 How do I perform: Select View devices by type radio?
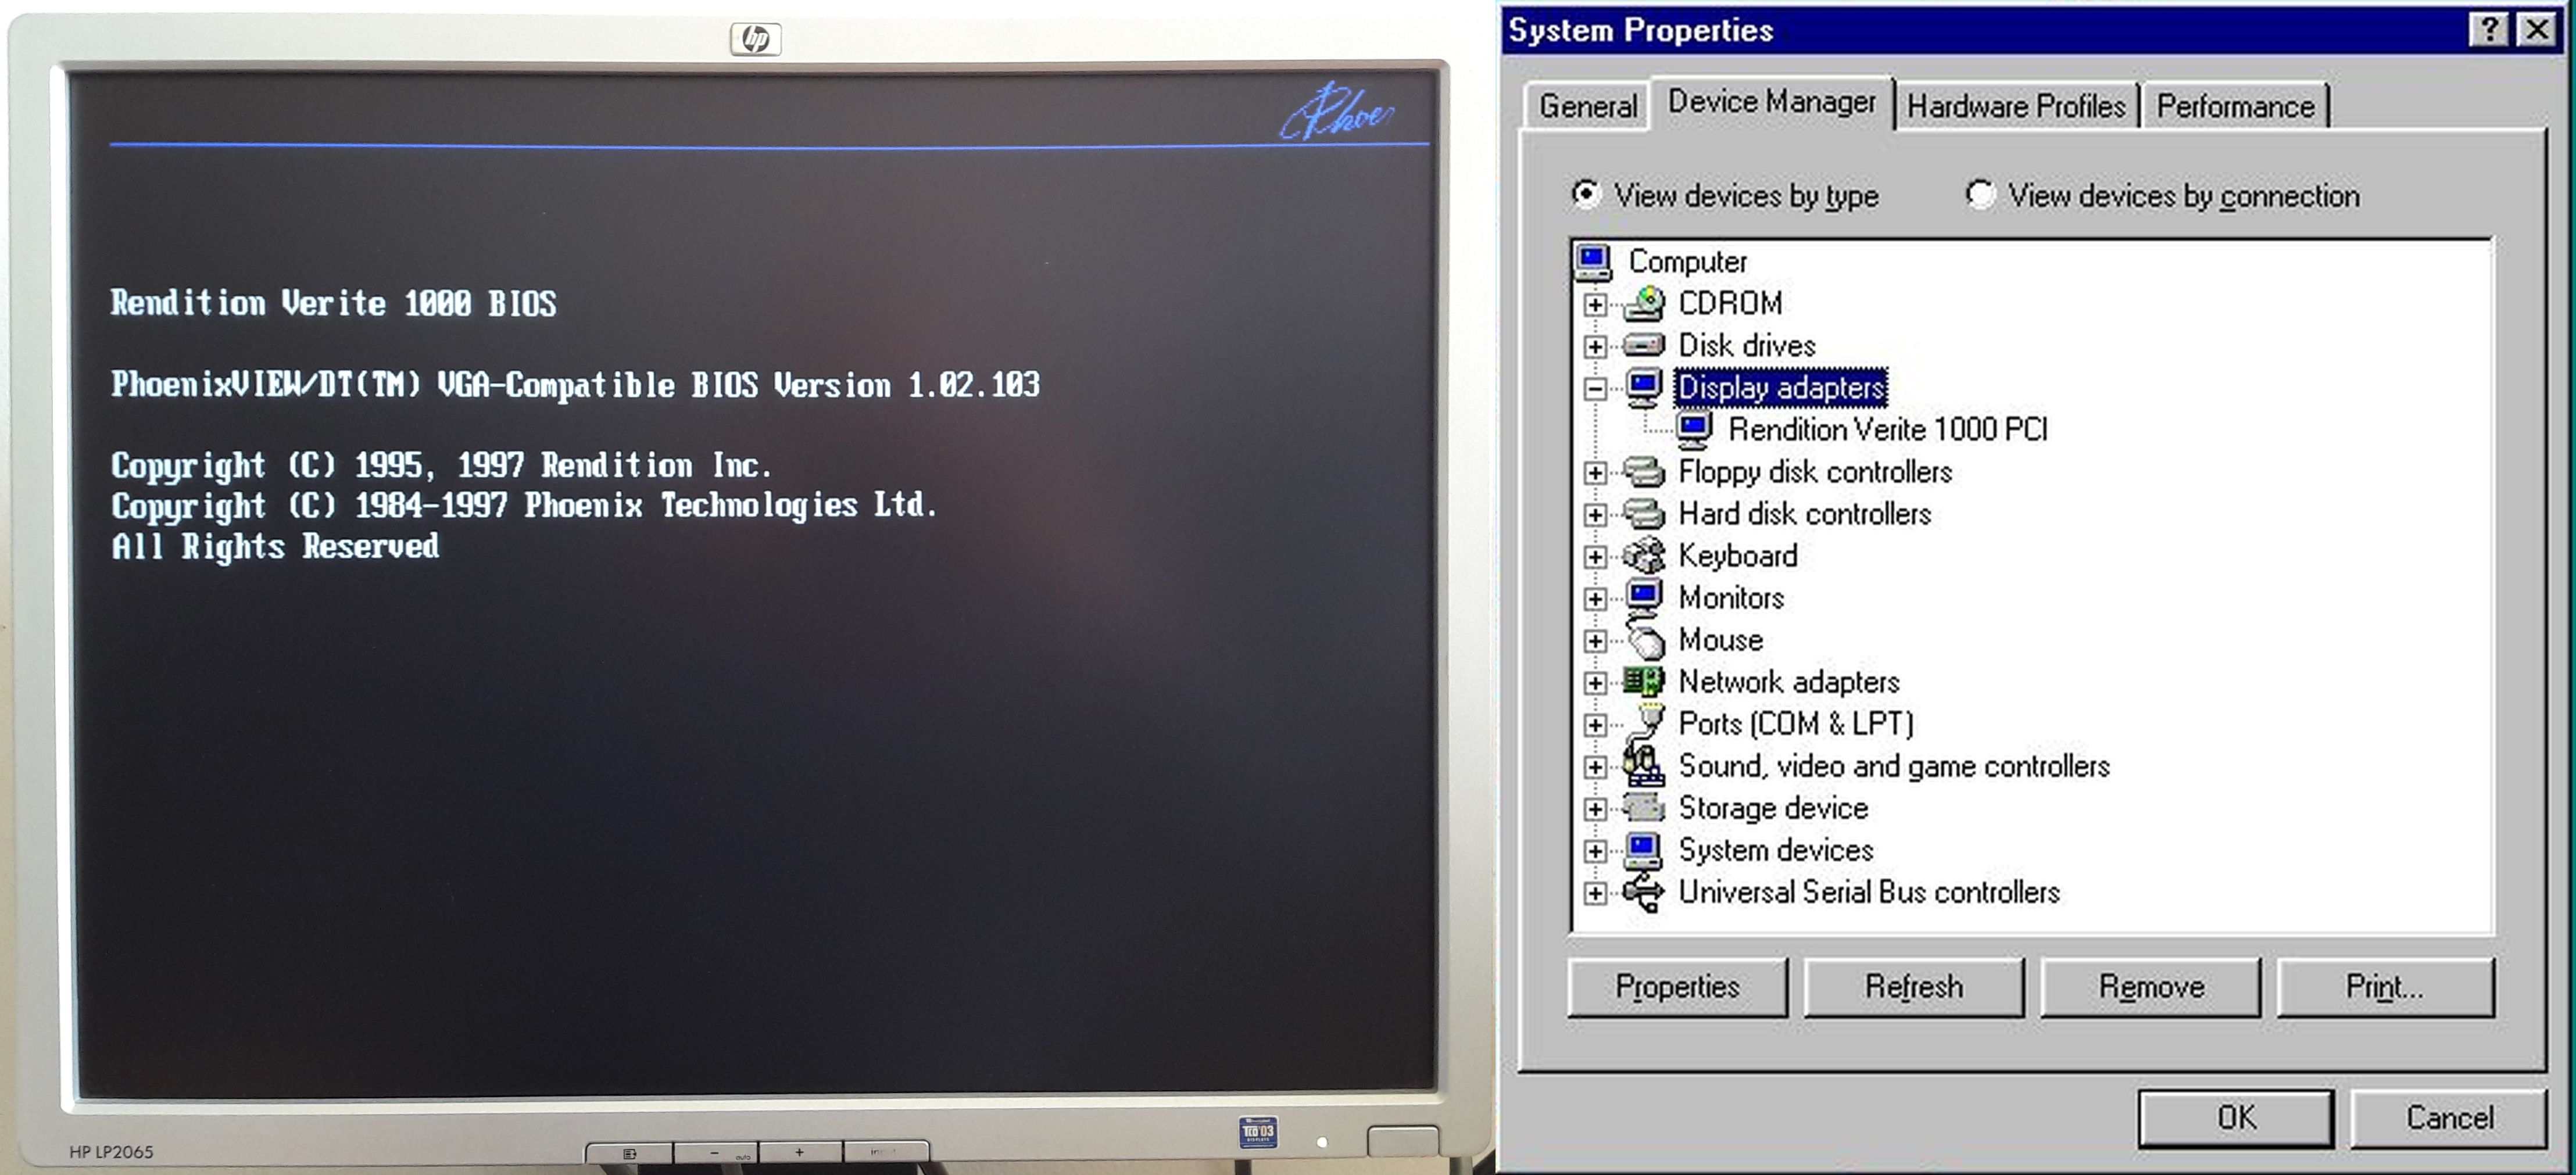[x=1585, y=194]
